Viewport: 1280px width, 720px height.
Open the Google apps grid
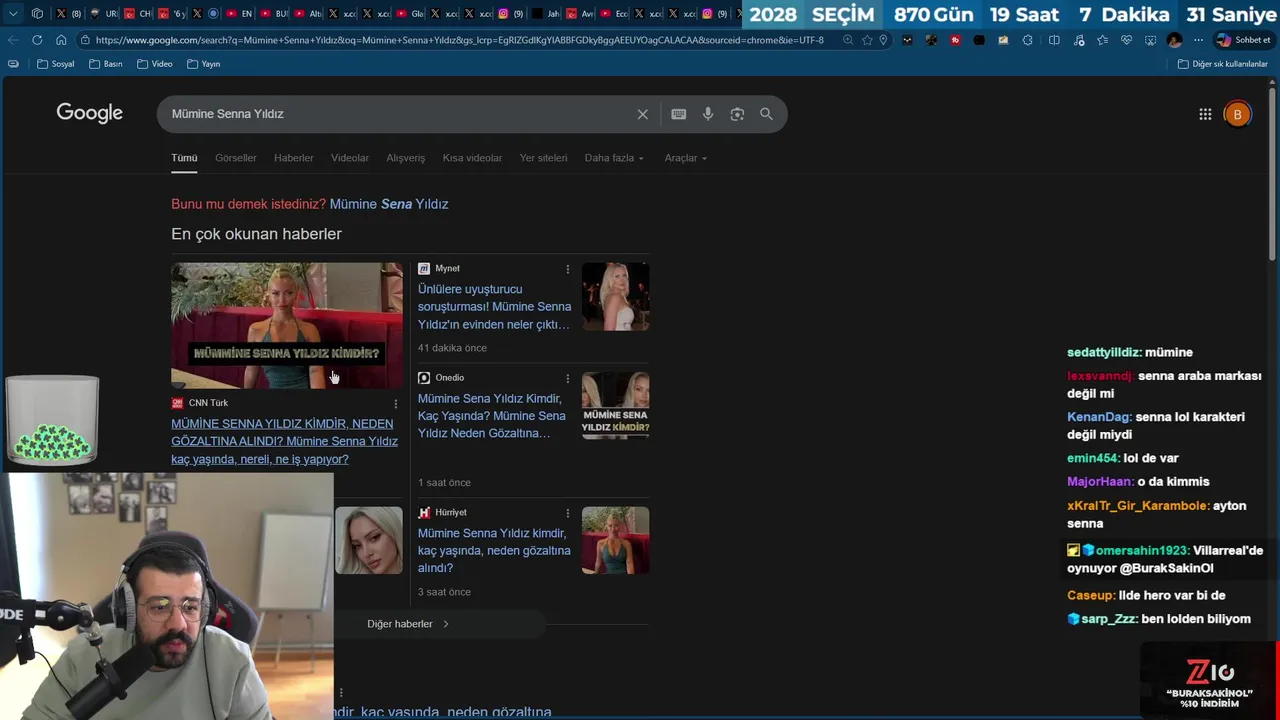click(x=1205, y=114)
